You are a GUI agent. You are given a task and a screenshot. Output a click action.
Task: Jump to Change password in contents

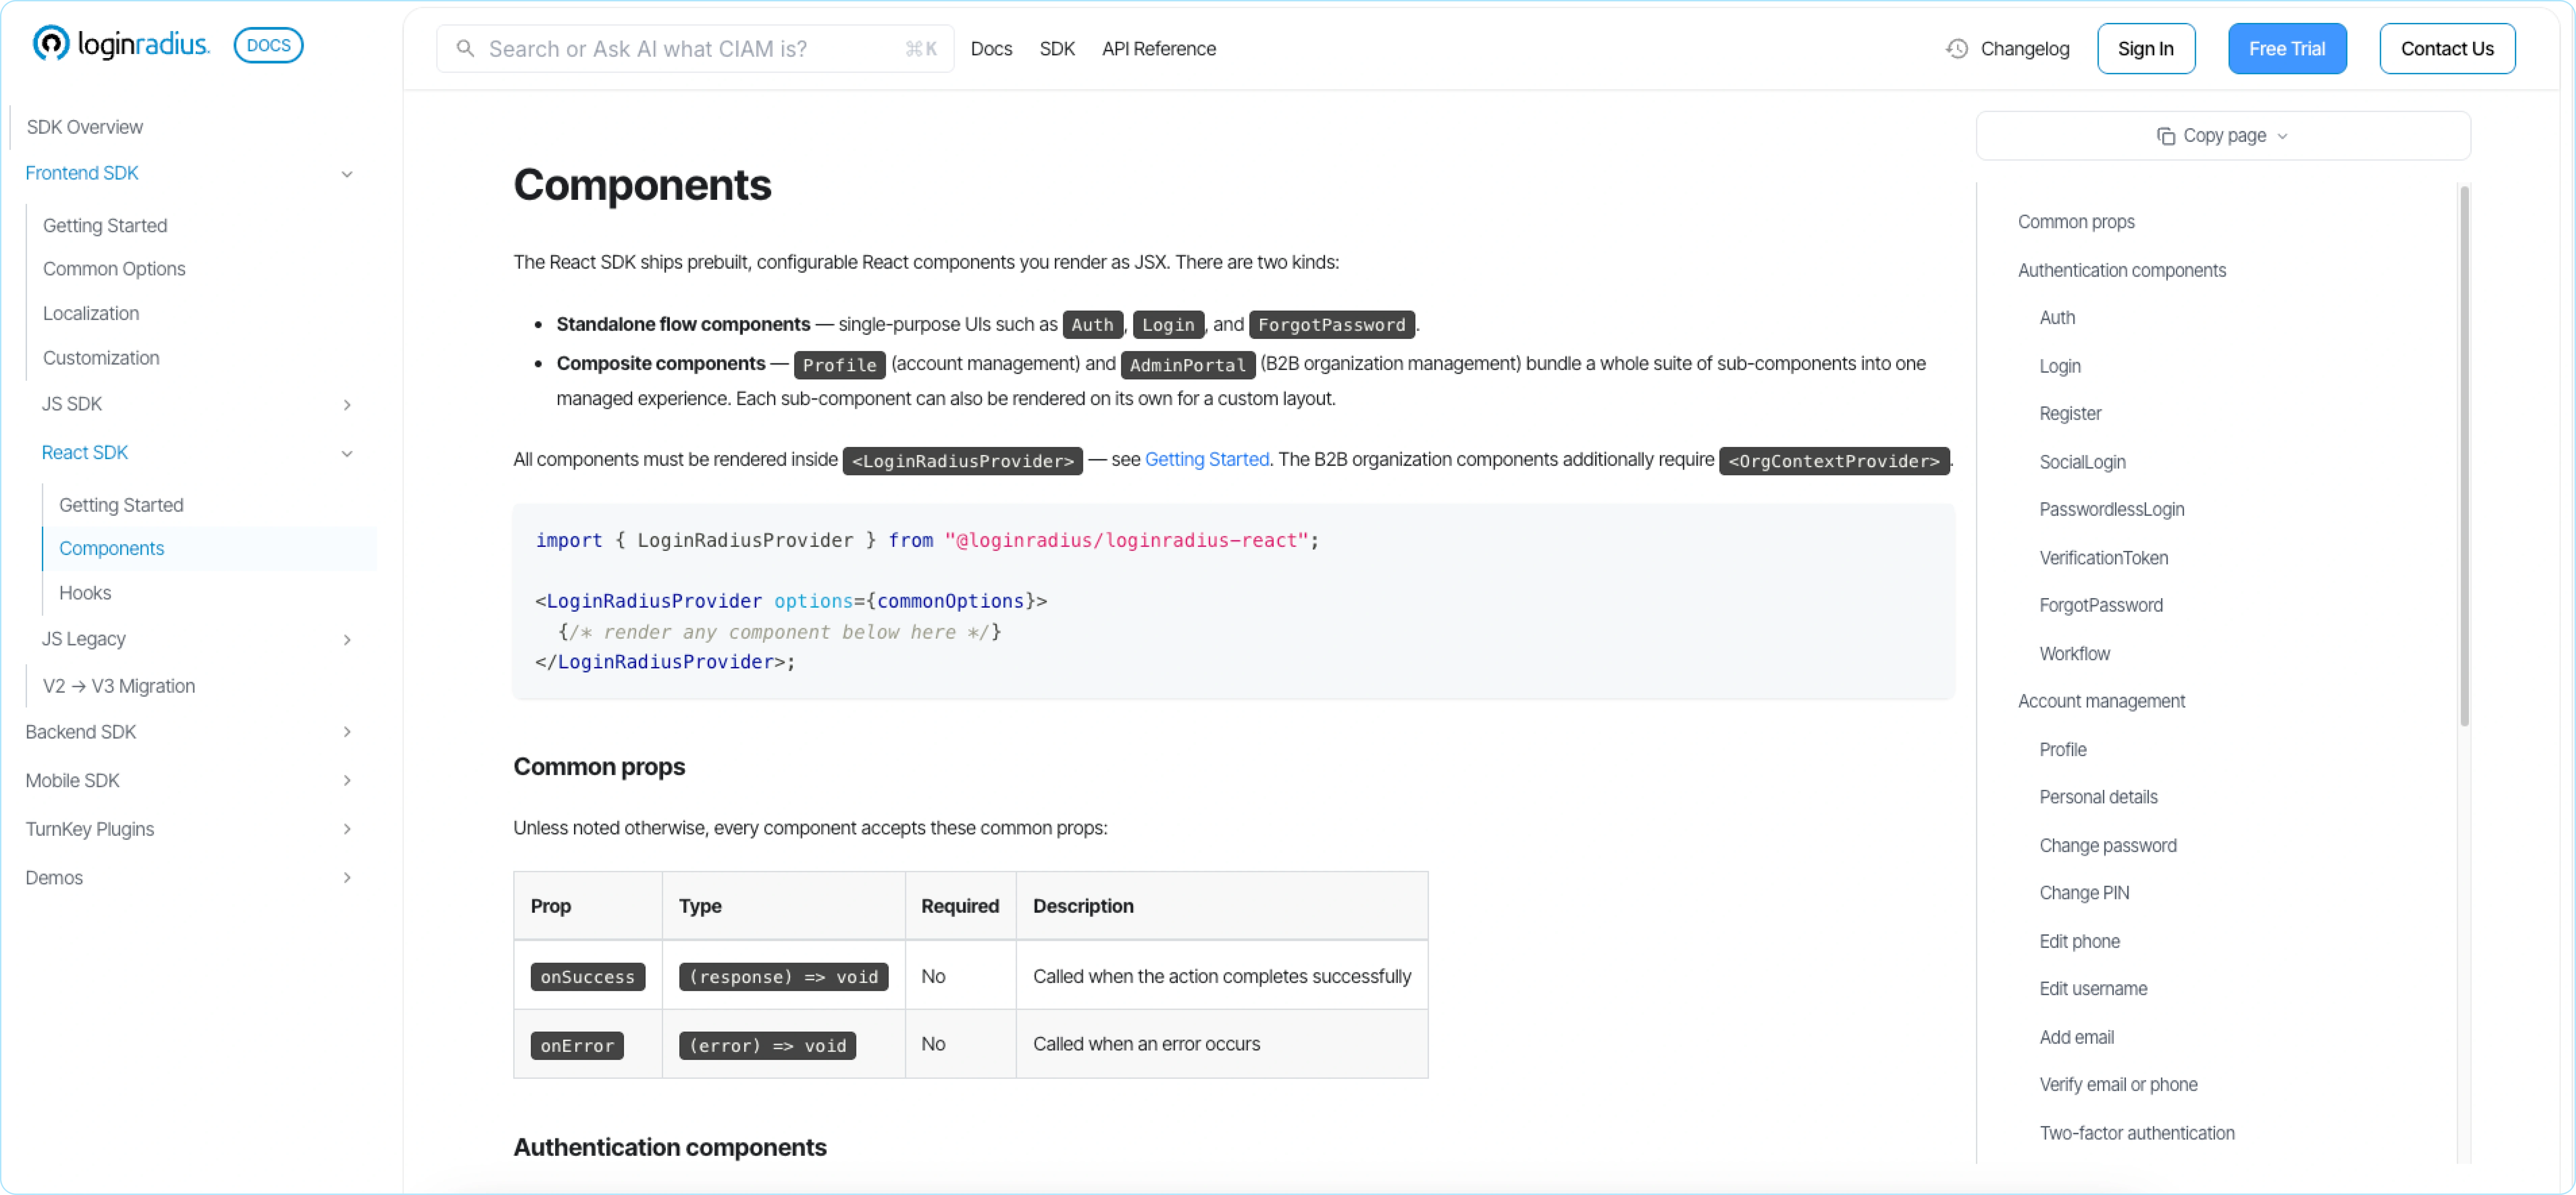click(x=2108, y=846)
